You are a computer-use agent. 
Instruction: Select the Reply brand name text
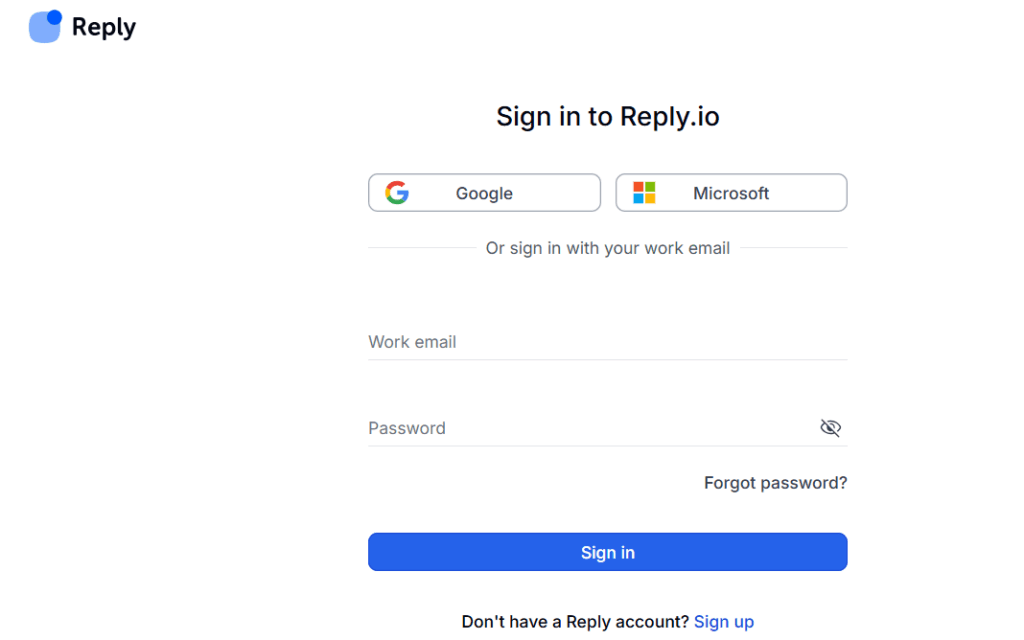coord(105,26)
